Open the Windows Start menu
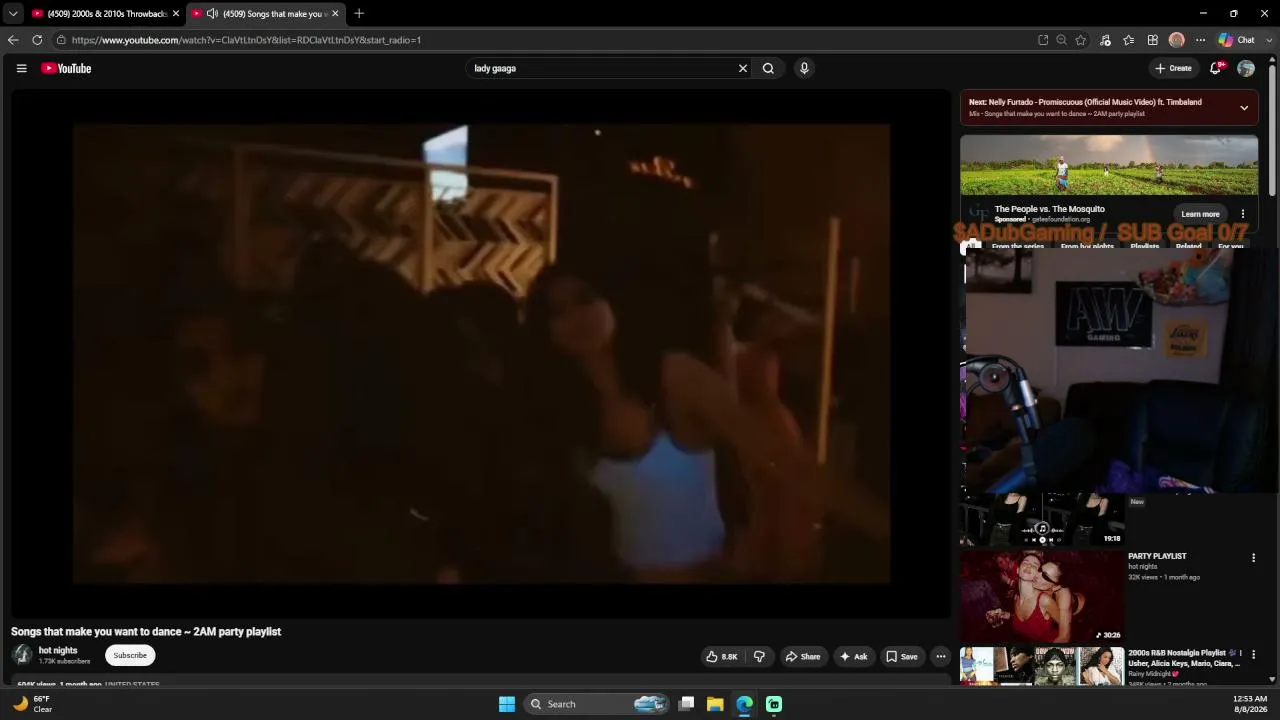This screenshot has height=720, width=1280. (x=507, y=704)
